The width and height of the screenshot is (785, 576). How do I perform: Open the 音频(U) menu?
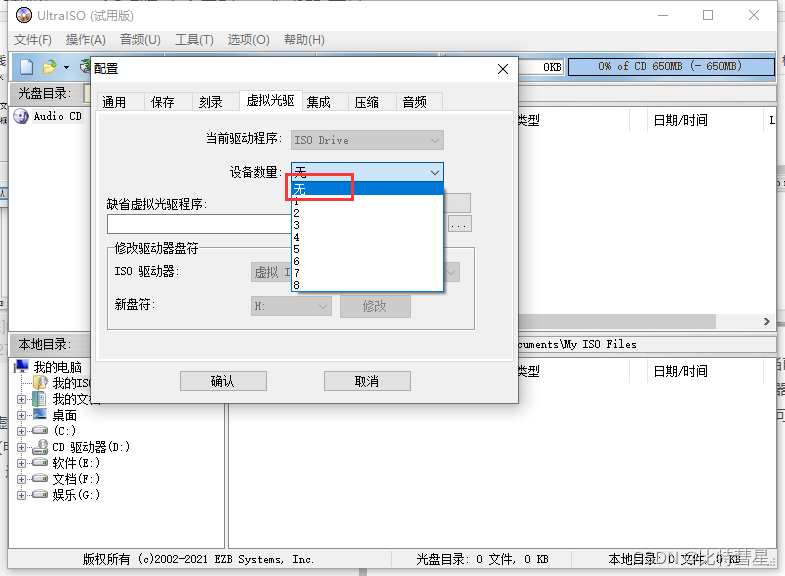[x=140, y=40]
